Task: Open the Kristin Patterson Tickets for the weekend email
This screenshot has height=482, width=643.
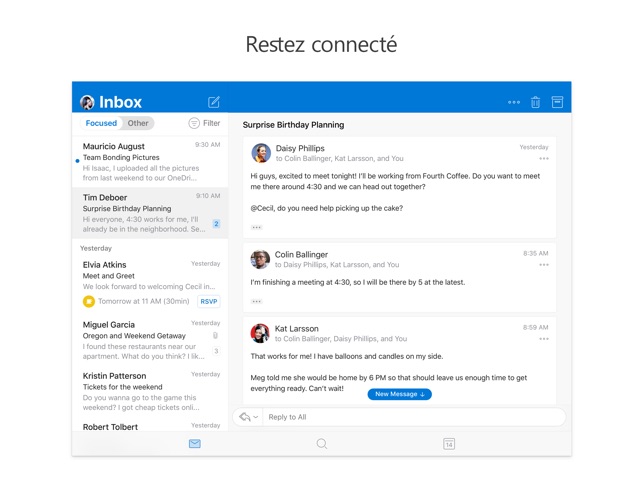Action: (150, 391)
